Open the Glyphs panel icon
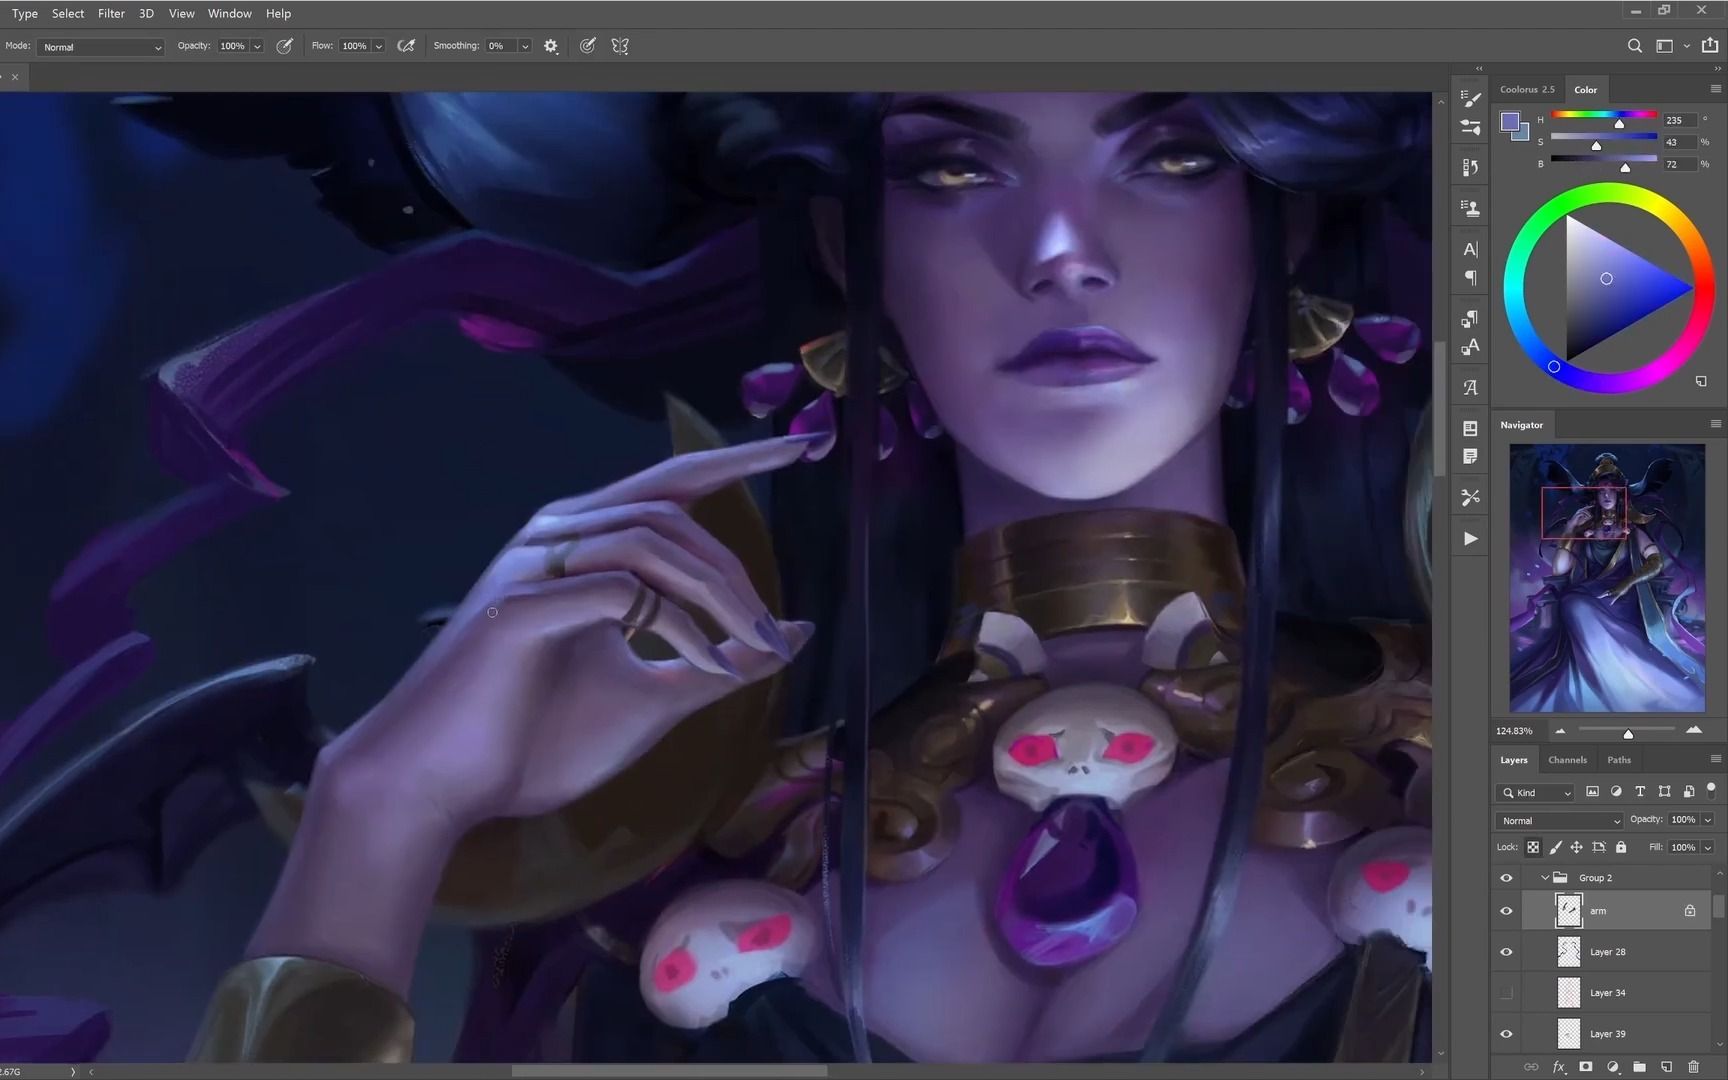The width and height of the screenshot is (1728, 1080). click(1470, 387)
